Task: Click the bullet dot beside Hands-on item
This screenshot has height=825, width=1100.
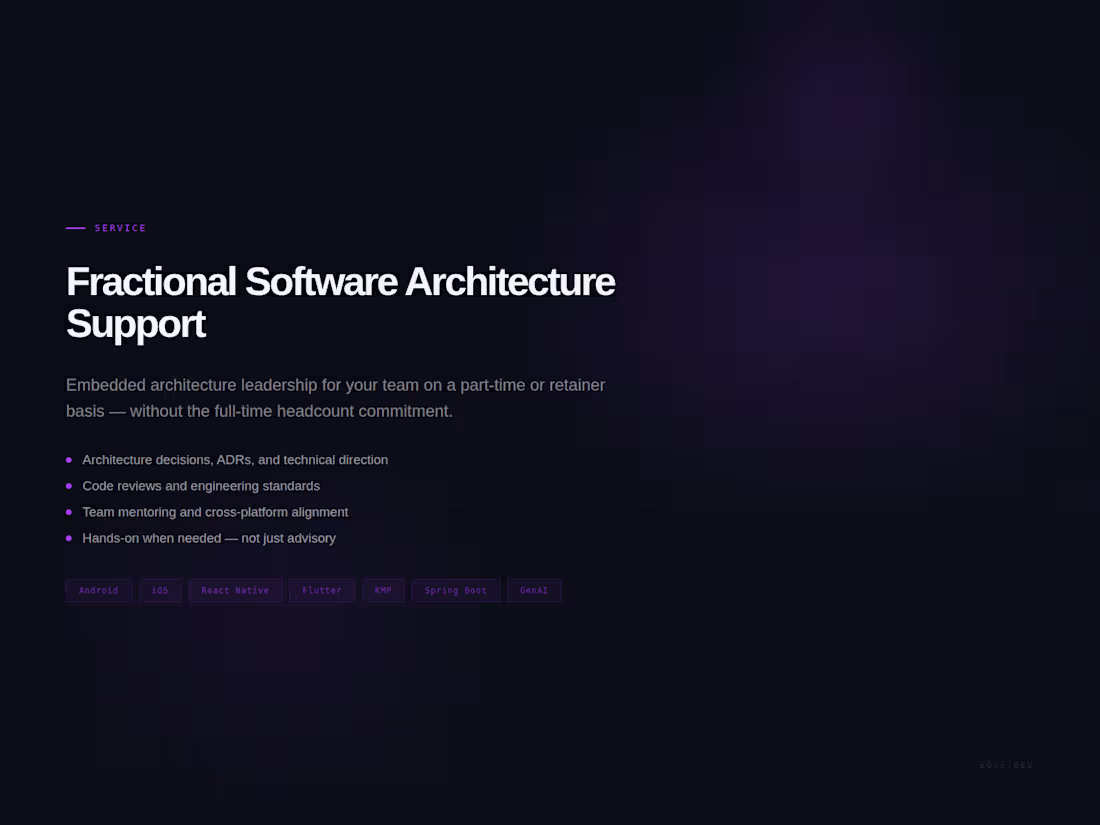Action: 69,538
